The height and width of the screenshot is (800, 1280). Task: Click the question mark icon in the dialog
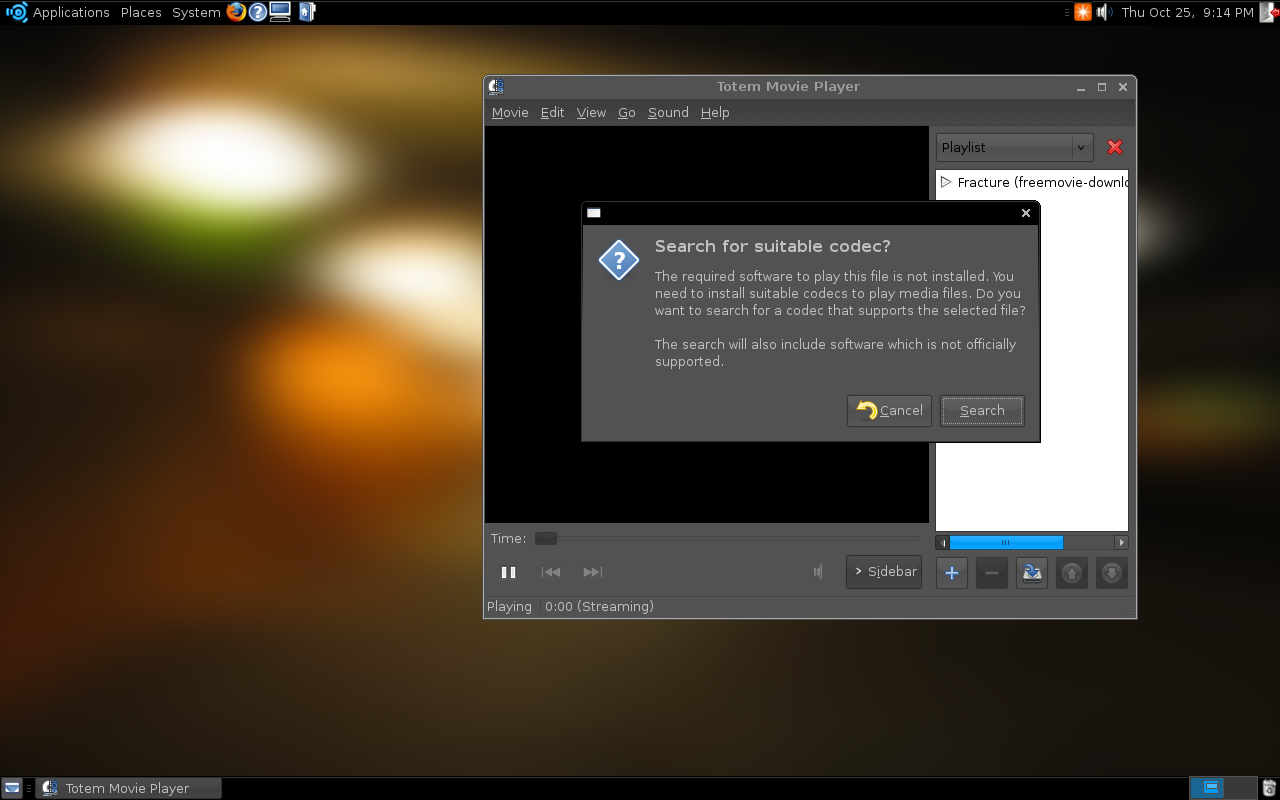click(619, 261)
